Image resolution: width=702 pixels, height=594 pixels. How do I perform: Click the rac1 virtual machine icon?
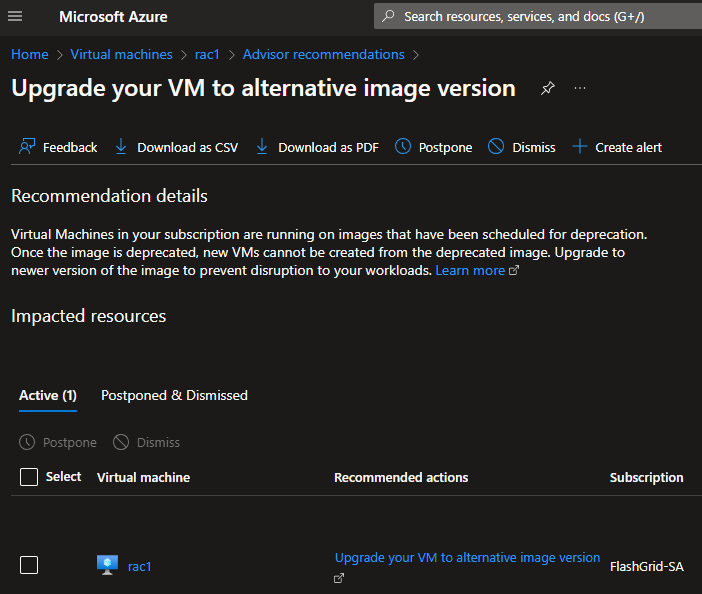point(107,565)
